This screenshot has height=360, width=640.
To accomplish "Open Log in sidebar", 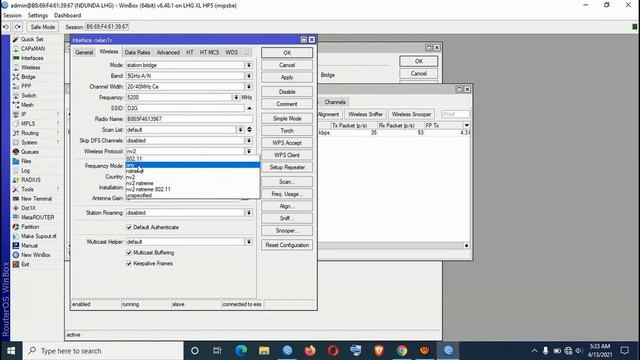I will pos(25,171).
